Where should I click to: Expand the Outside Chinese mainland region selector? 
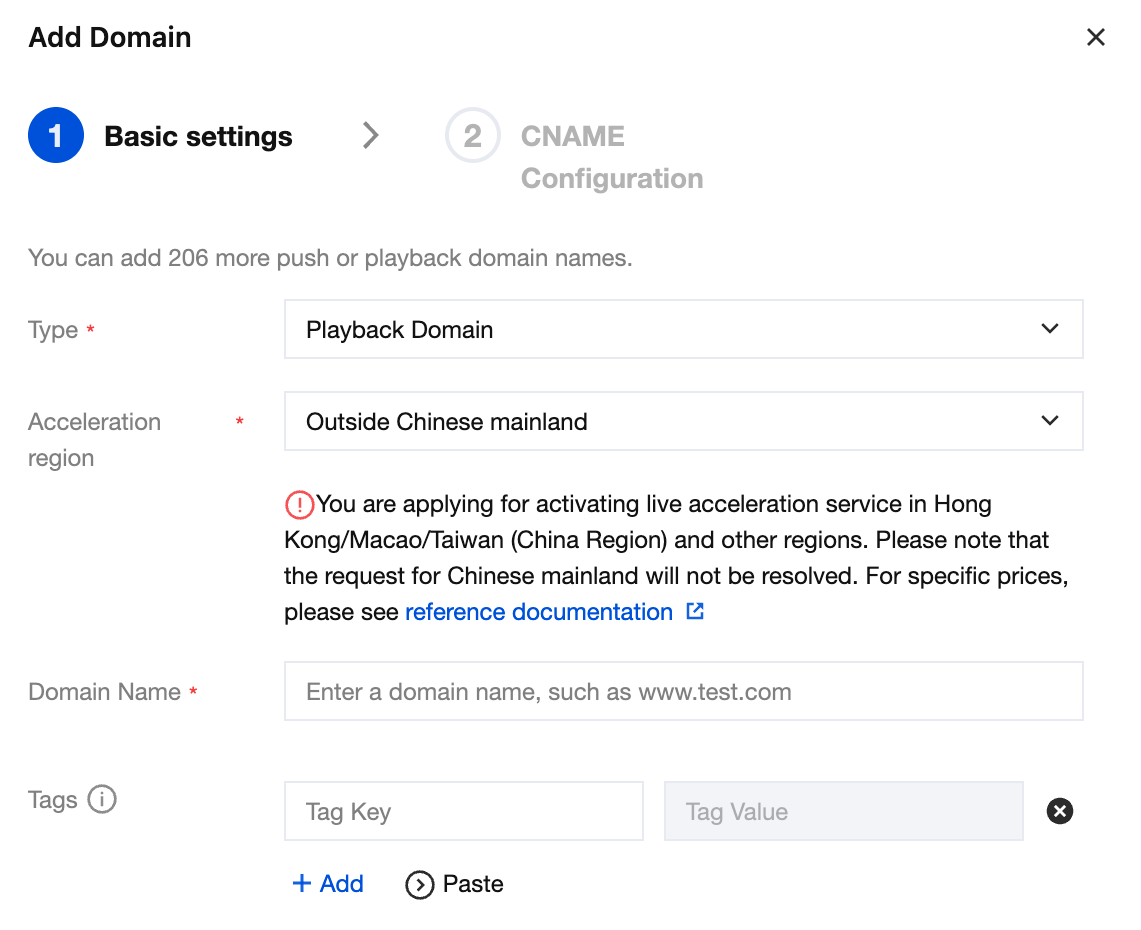(683, 421)
